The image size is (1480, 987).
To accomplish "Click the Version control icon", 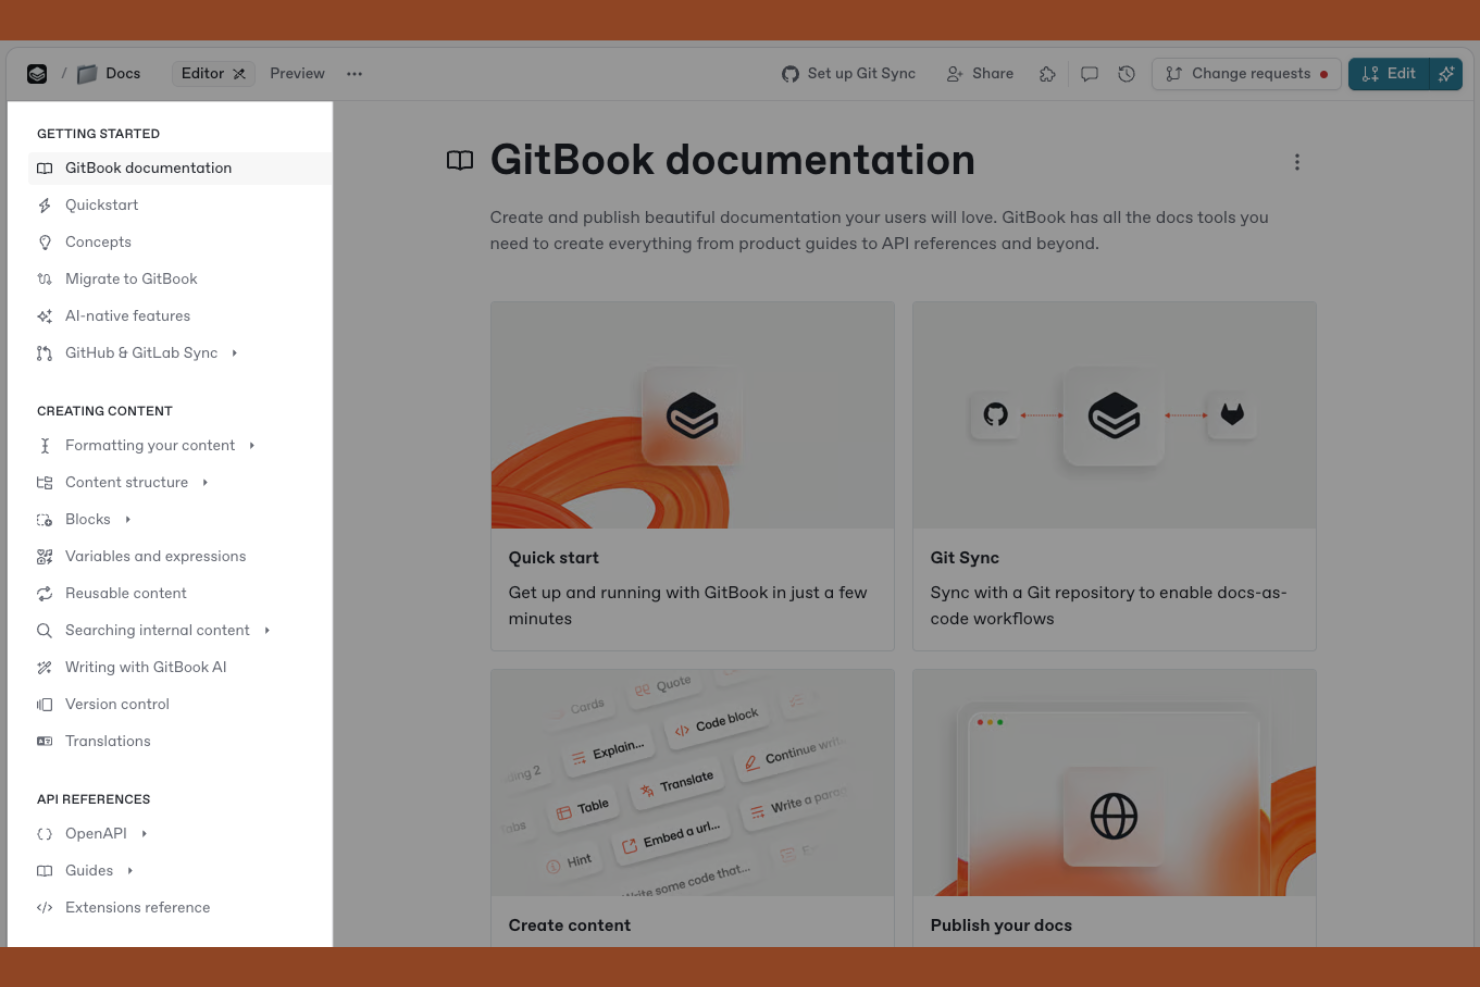I will click(x=45, y=705).
